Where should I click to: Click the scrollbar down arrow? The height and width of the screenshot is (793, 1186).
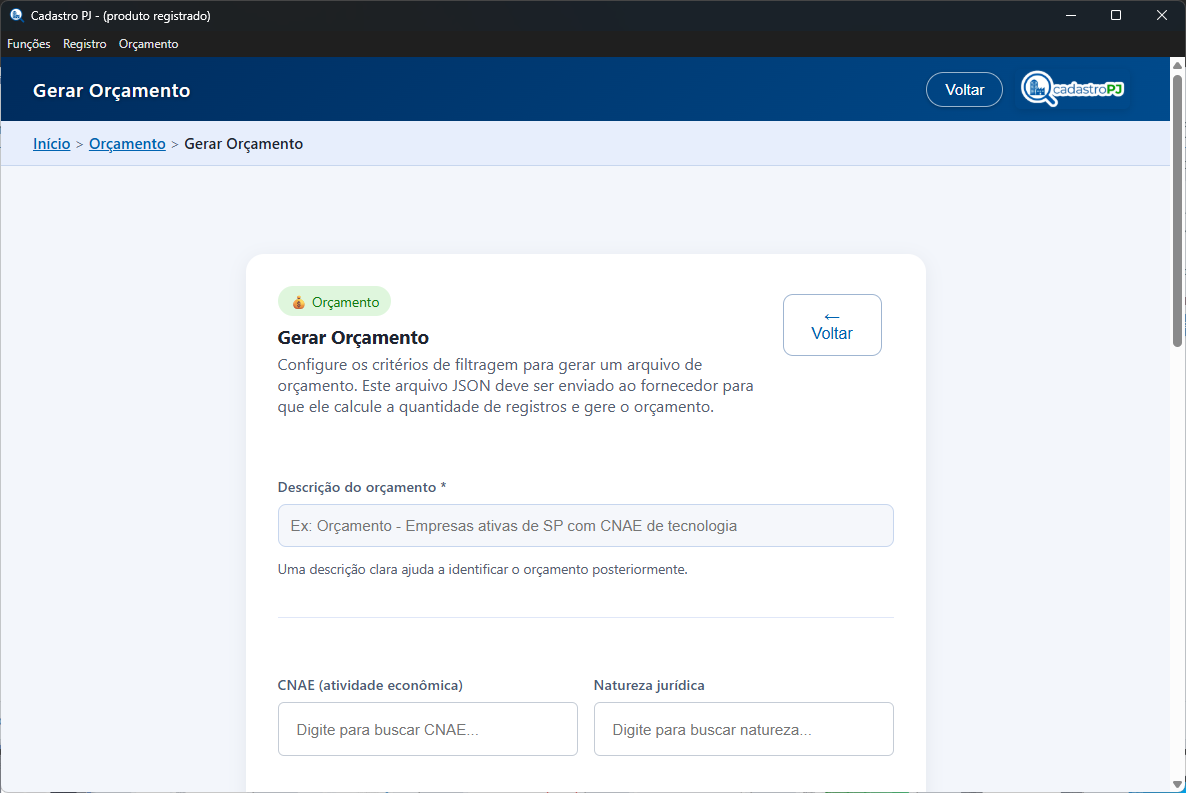point(1177,783)
